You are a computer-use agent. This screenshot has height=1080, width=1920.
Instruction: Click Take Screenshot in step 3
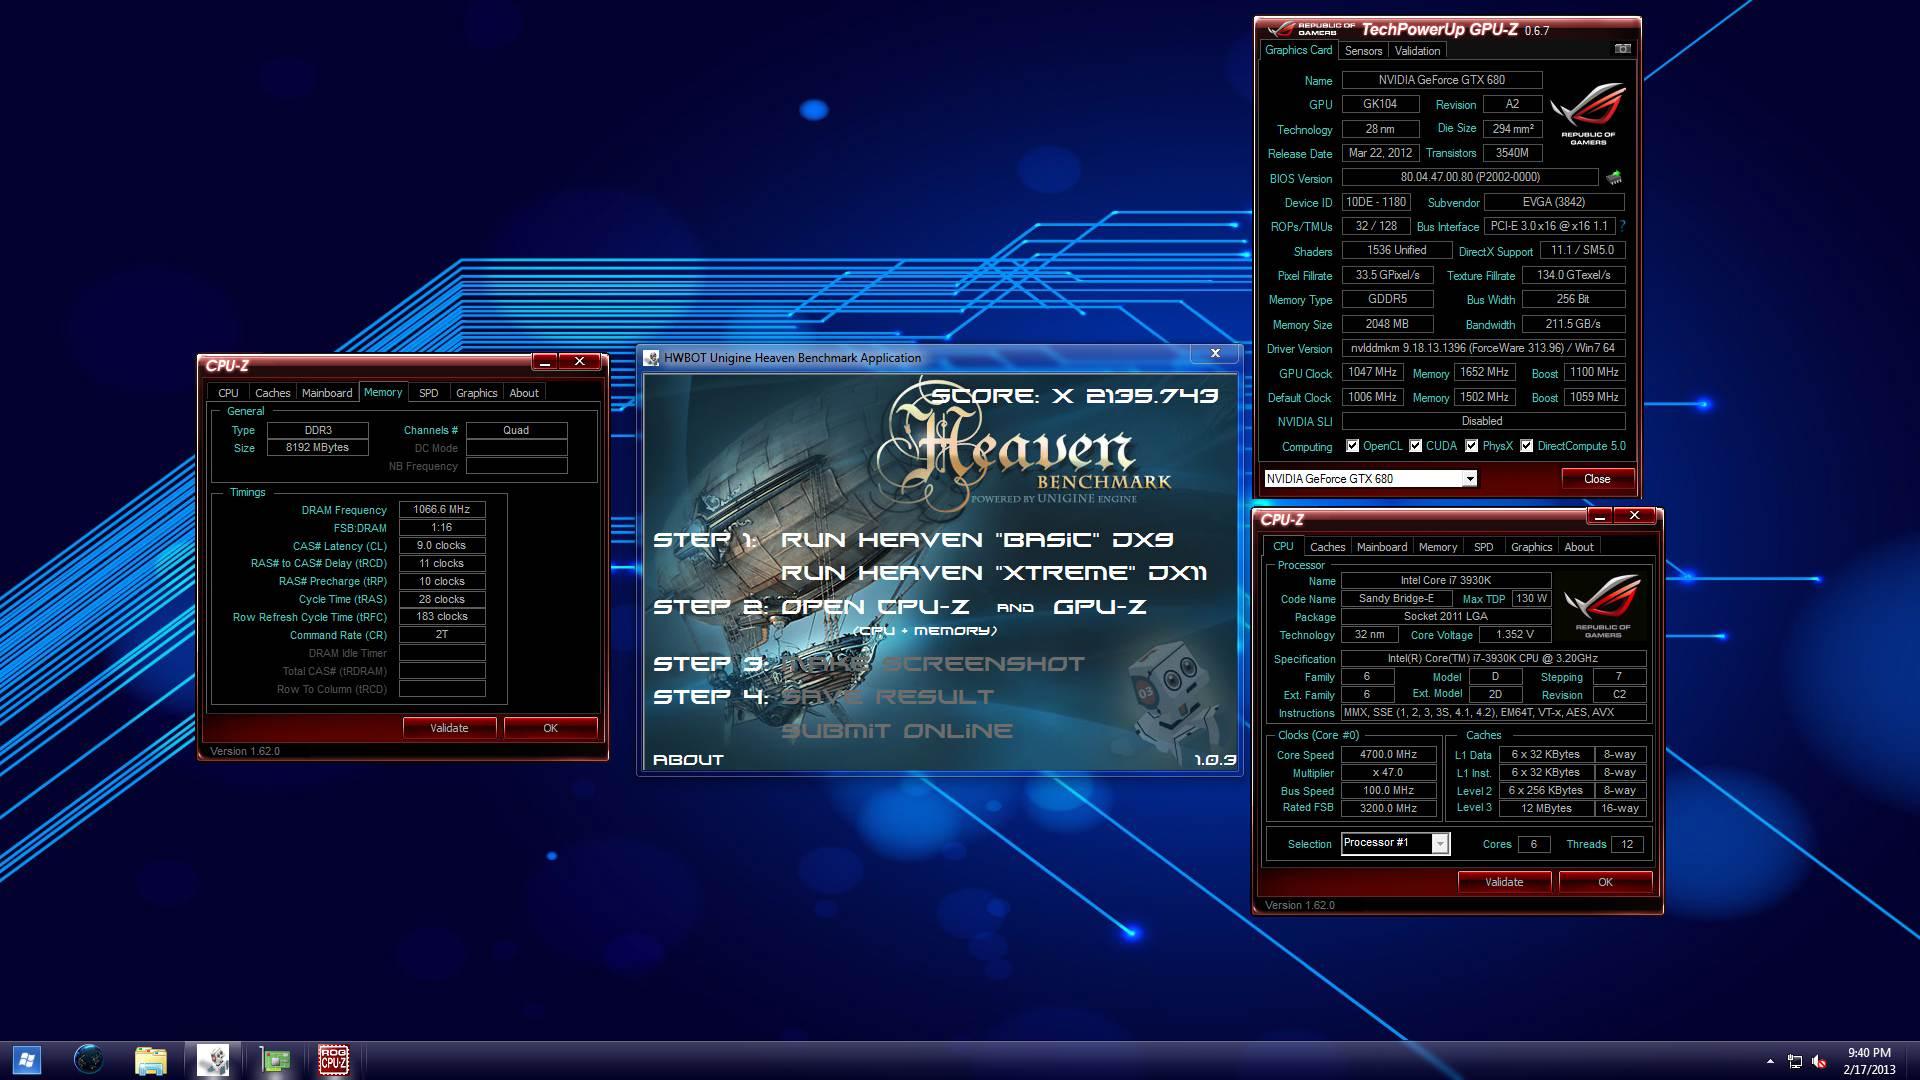932,664
